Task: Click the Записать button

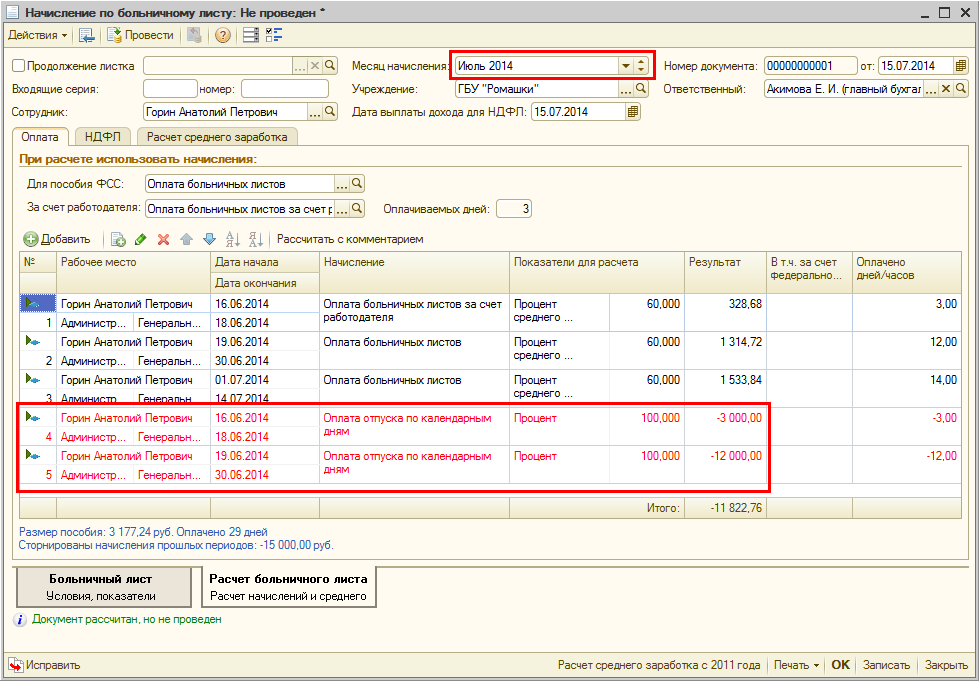Action: (885, 665)
